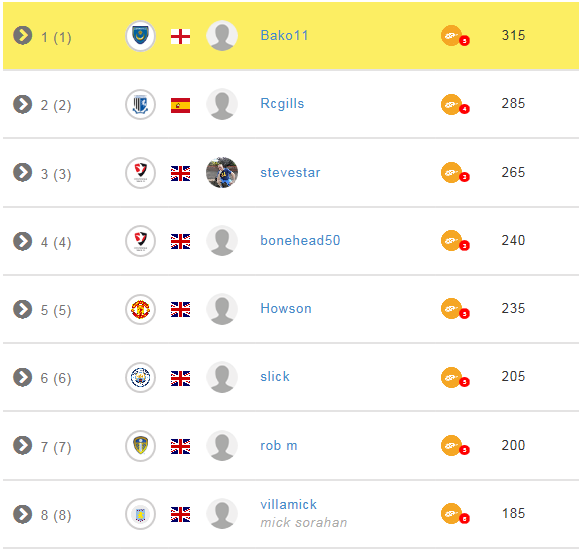The width and height of the screenshot is (579, 553).
Task: Click the England flag next to Bako11
Action: [x=180, y=37]
